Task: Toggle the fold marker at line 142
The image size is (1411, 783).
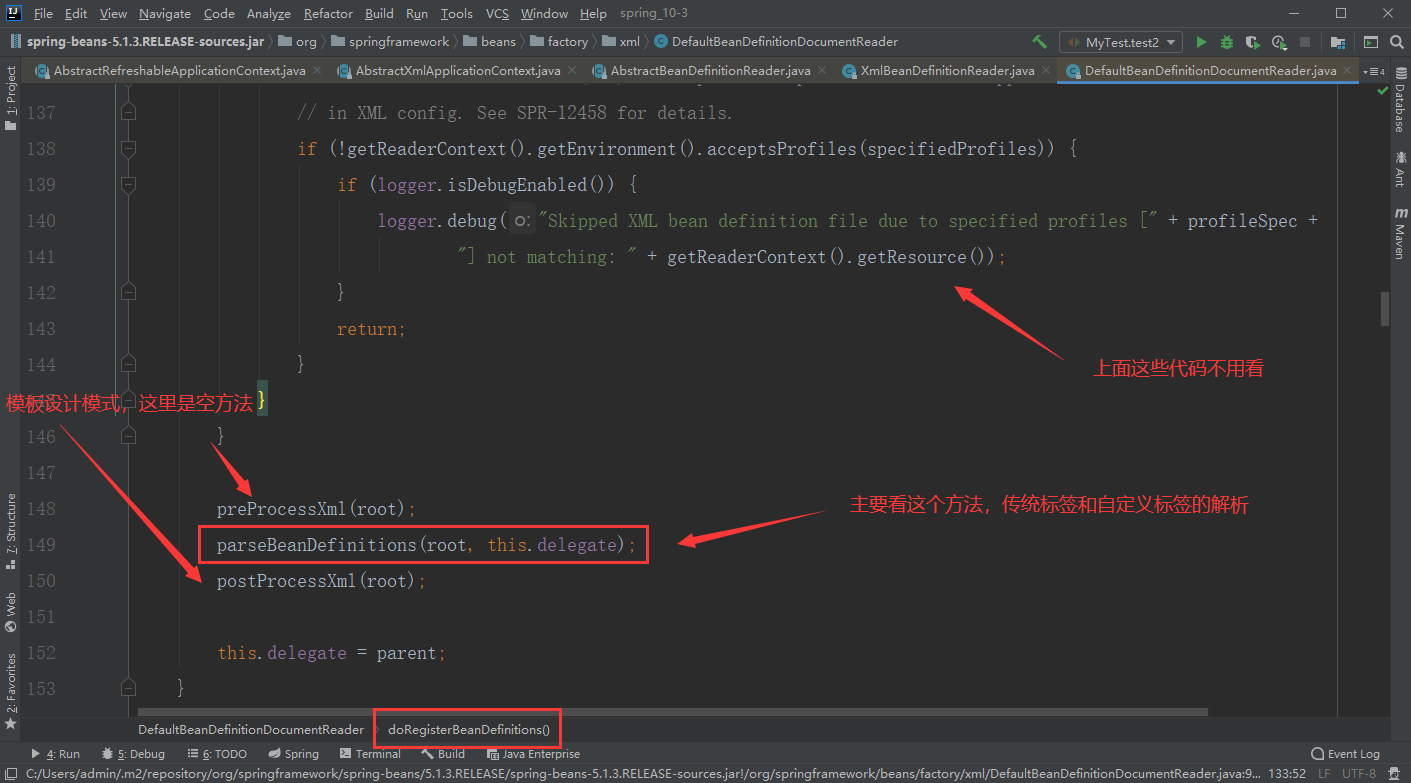Action: (x=127, y=293)
